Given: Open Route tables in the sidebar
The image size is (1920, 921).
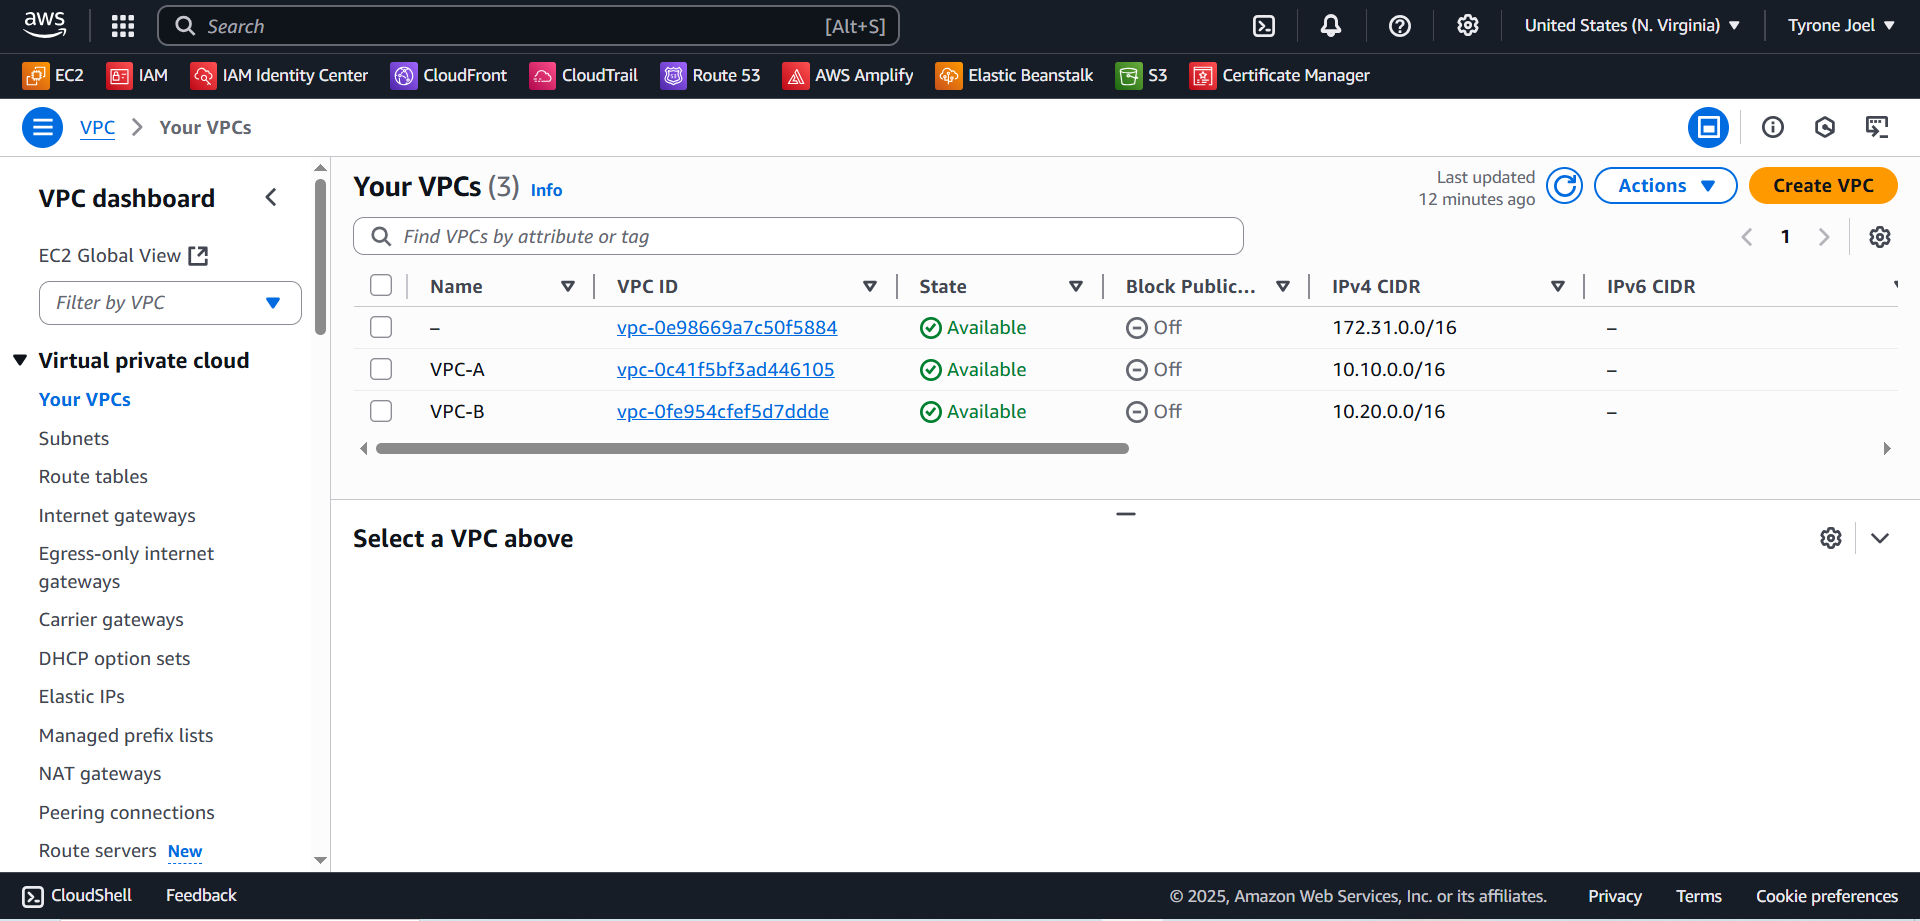Looking at the screenshot, I should click(x=93, y=477).
